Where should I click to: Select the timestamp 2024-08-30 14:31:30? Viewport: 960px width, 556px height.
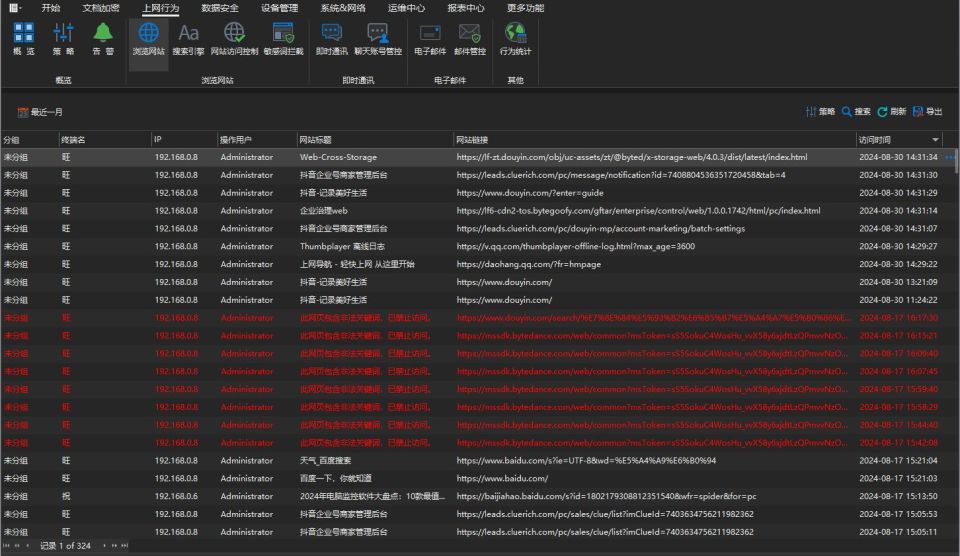click(898, 175)
